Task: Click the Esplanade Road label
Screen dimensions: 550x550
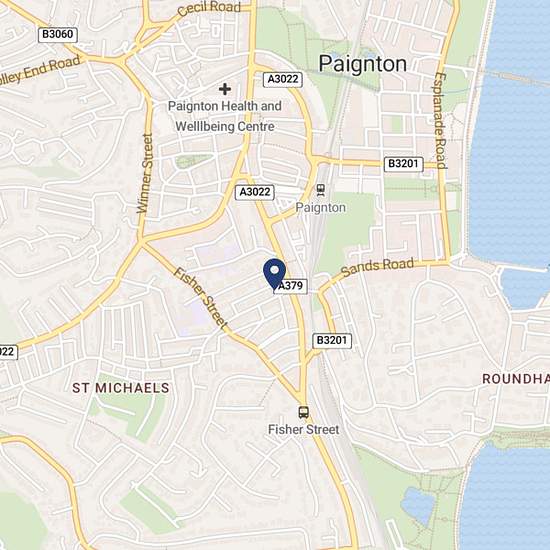Action: click(x=441, y=121)
